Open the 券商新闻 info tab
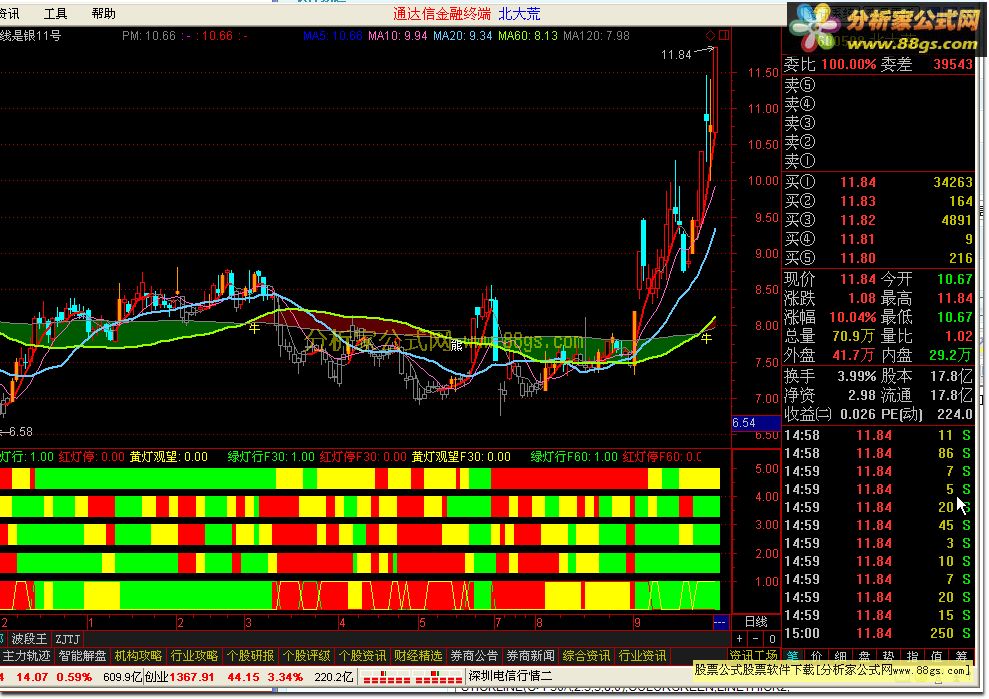The image size is (989, 699). (530, 656)
